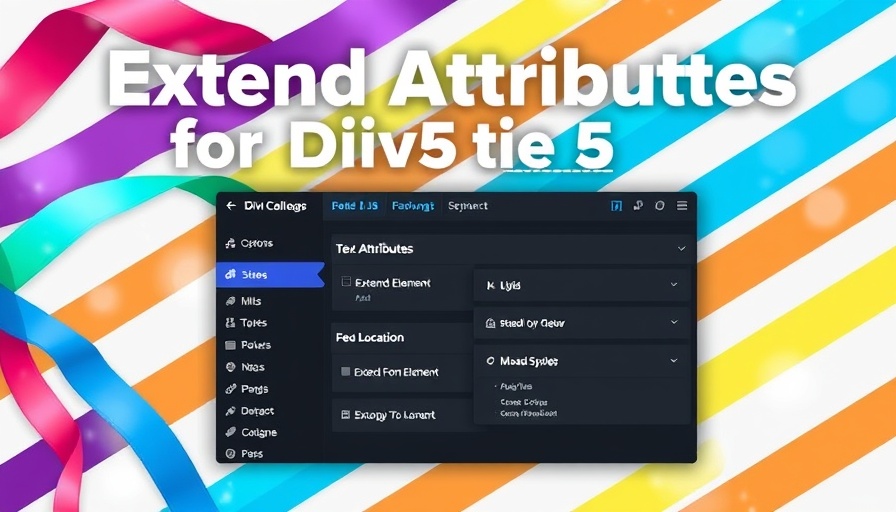896x512 pixels.
Task: Click the Exted Fon Element label text
Action: click(396, 372)
